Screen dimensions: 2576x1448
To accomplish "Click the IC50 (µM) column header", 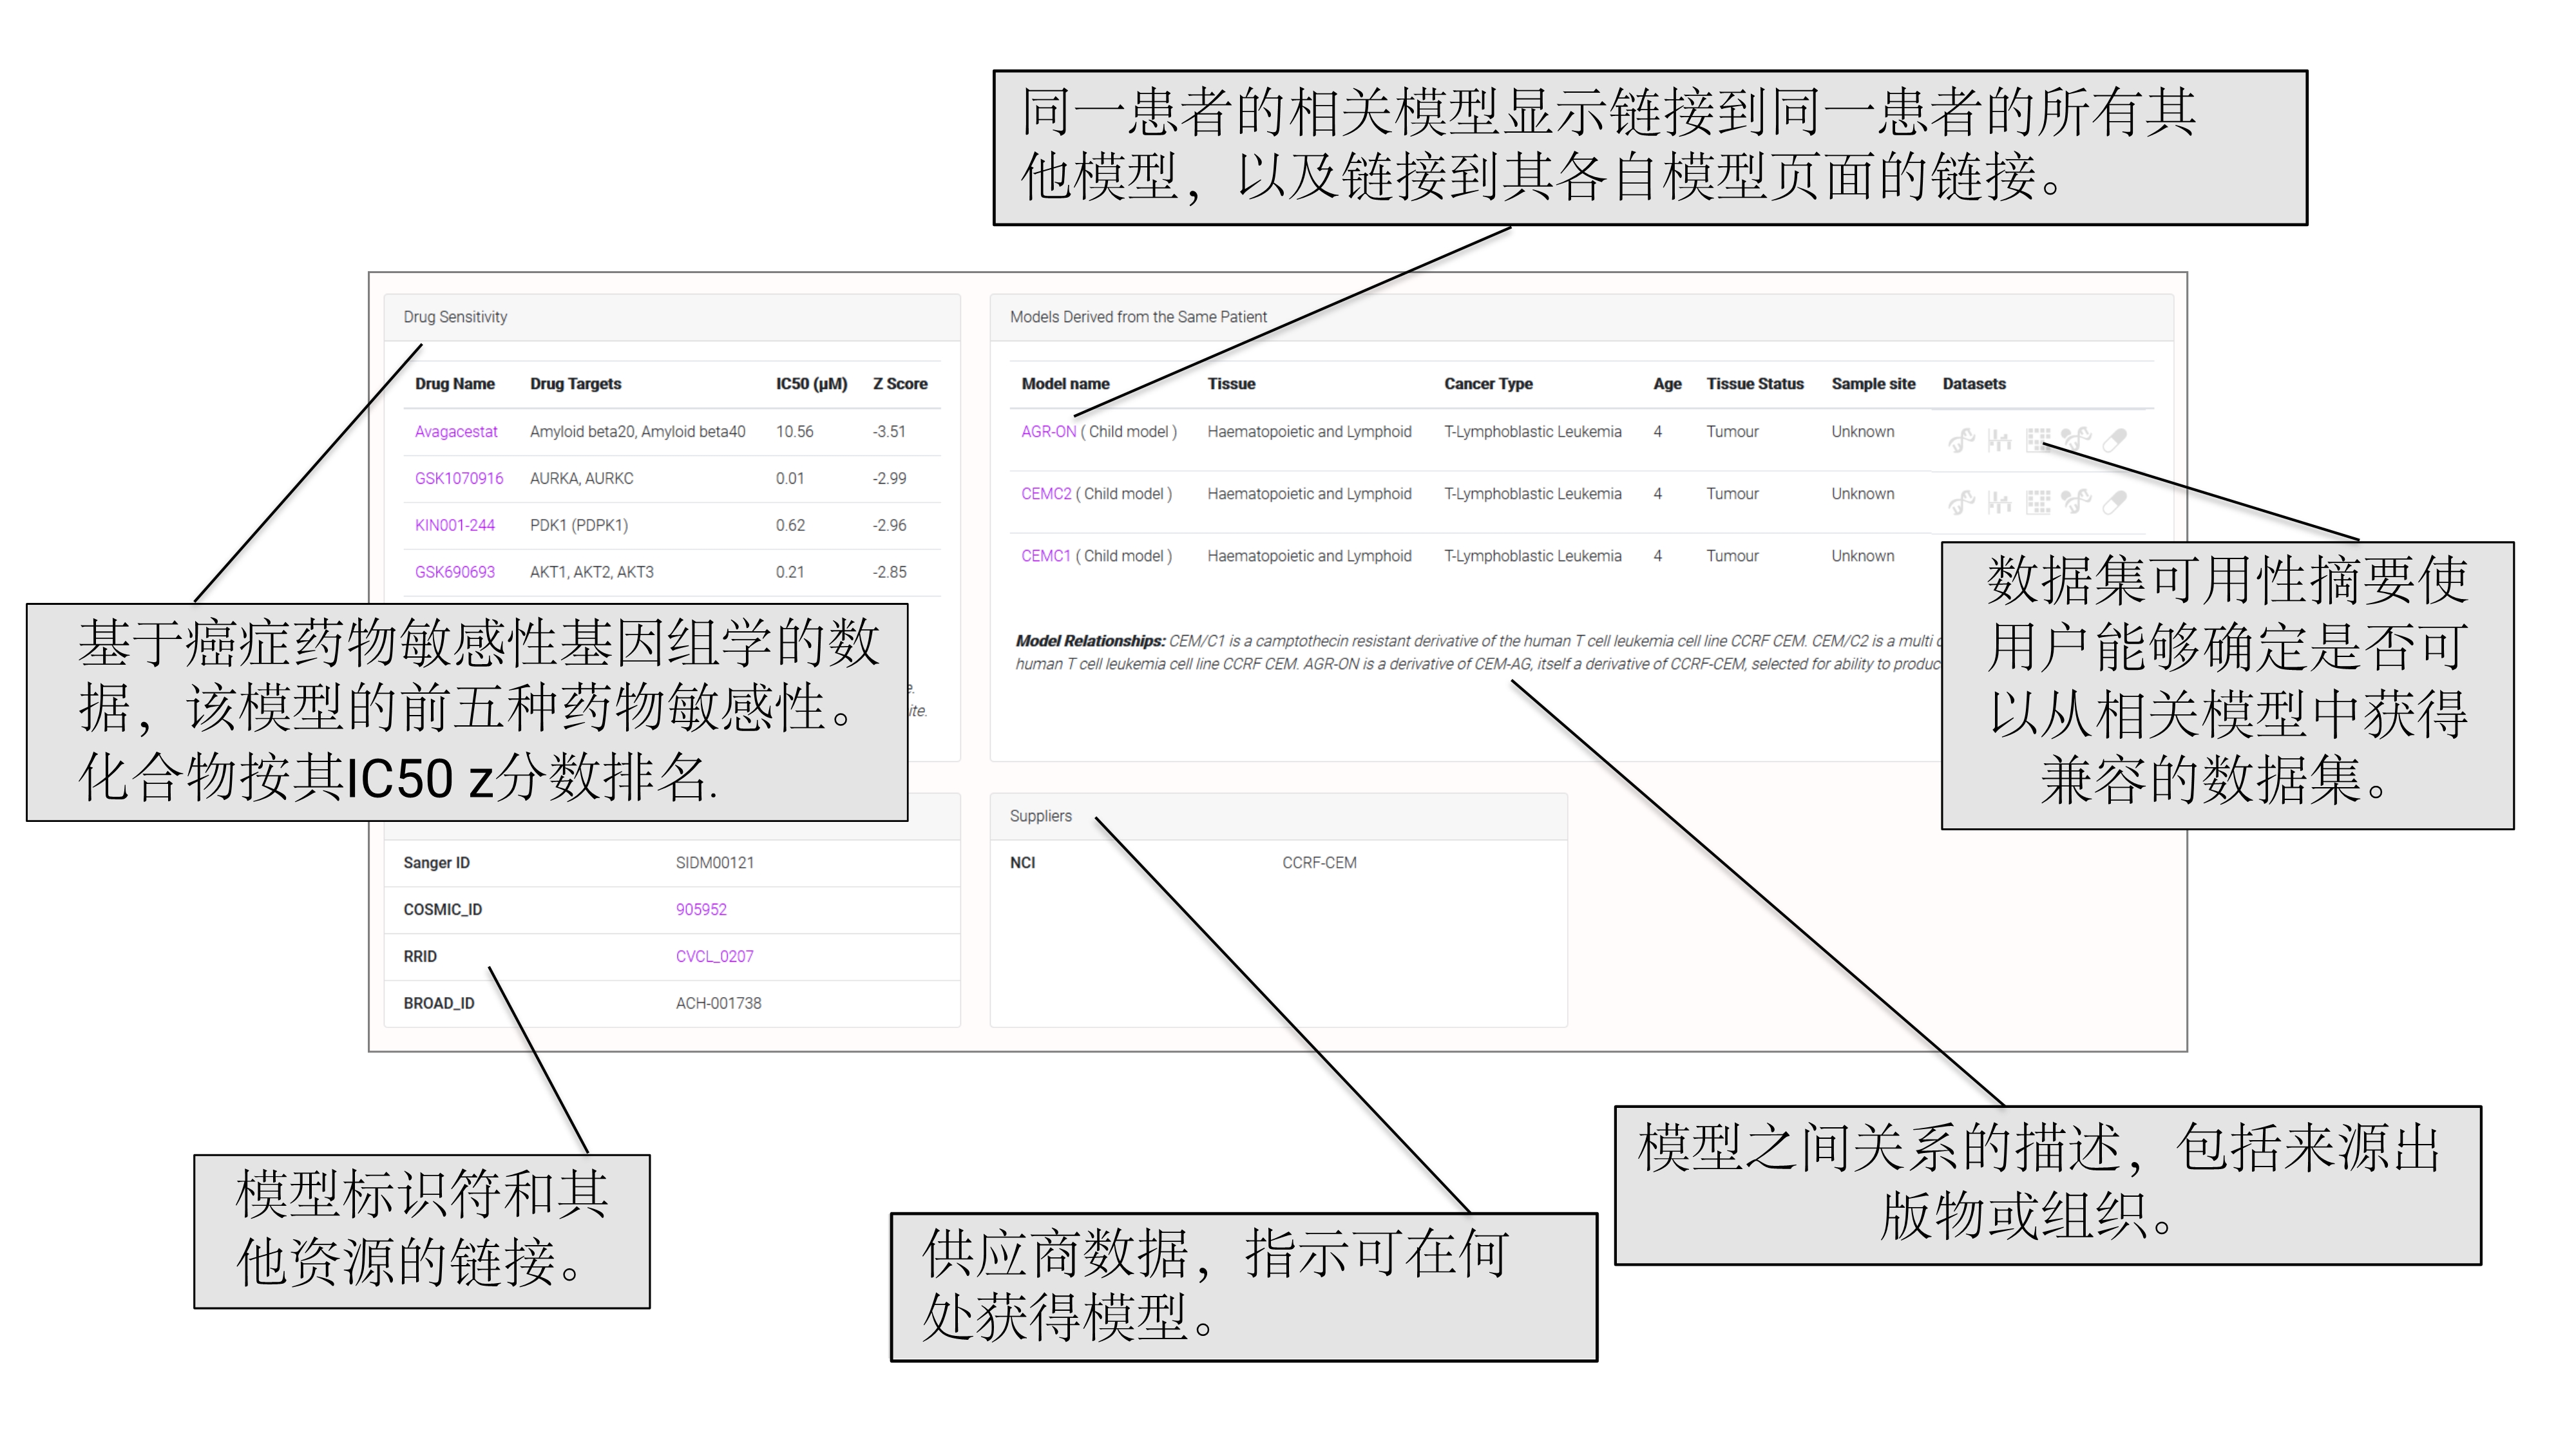I will pos(811,384).
